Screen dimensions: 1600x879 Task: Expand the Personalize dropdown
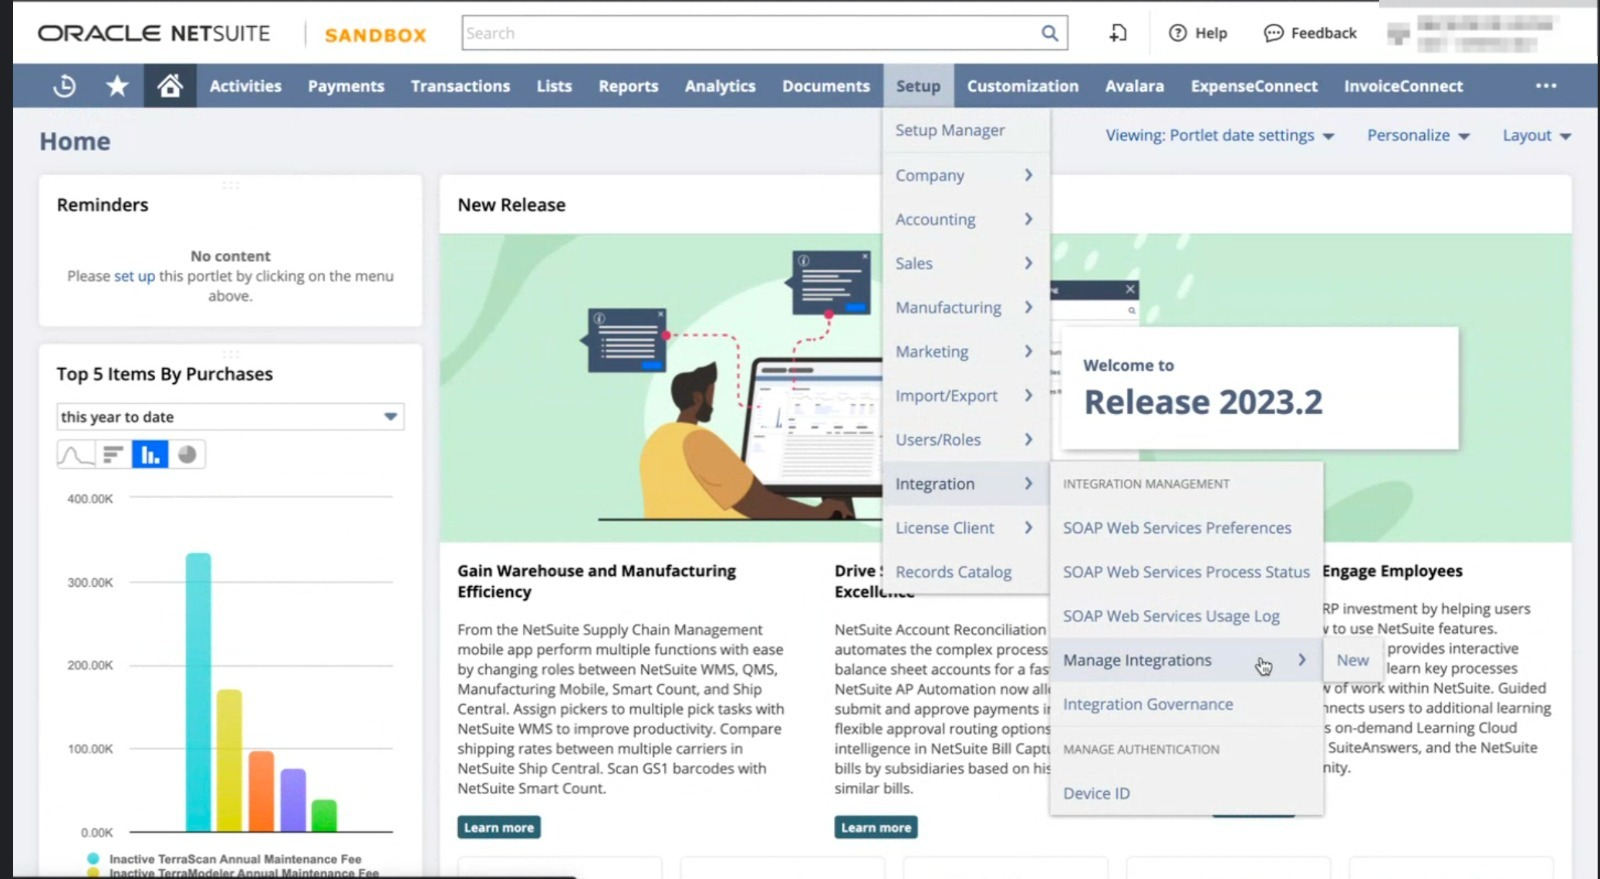[1418, 136]
